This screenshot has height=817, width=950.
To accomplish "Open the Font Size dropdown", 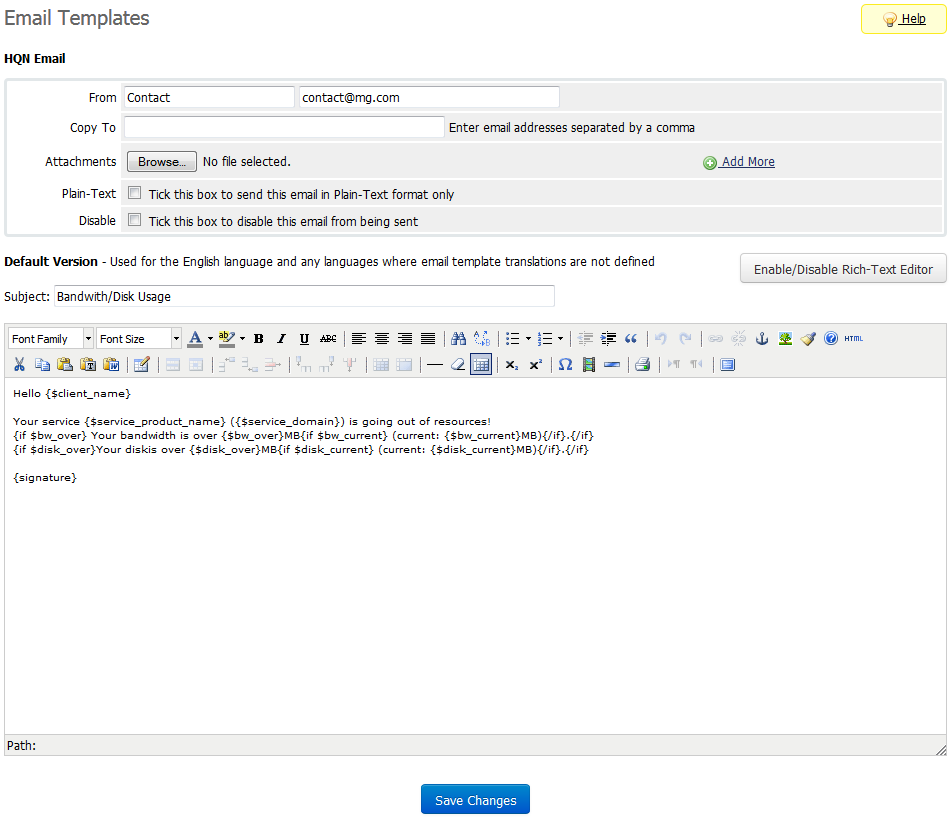I will (x=139, y=339).
